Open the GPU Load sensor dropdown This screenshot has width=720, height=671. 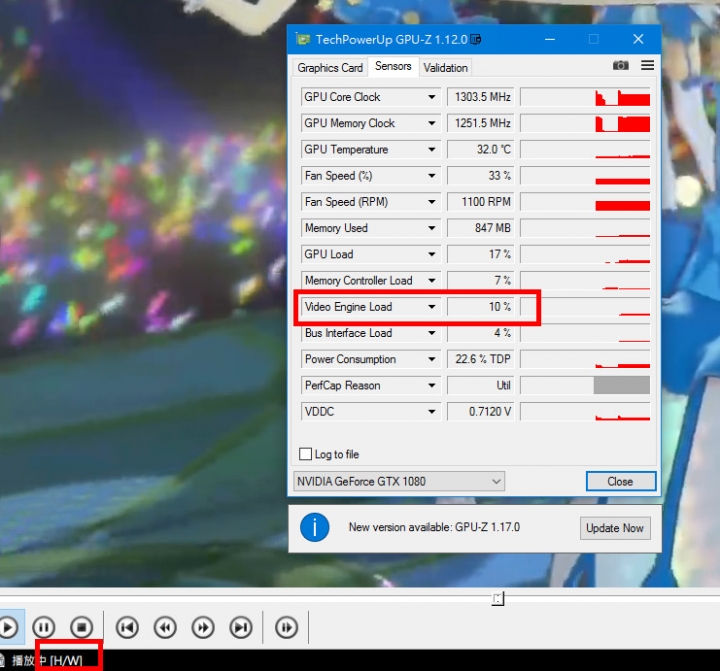point(432,254)
